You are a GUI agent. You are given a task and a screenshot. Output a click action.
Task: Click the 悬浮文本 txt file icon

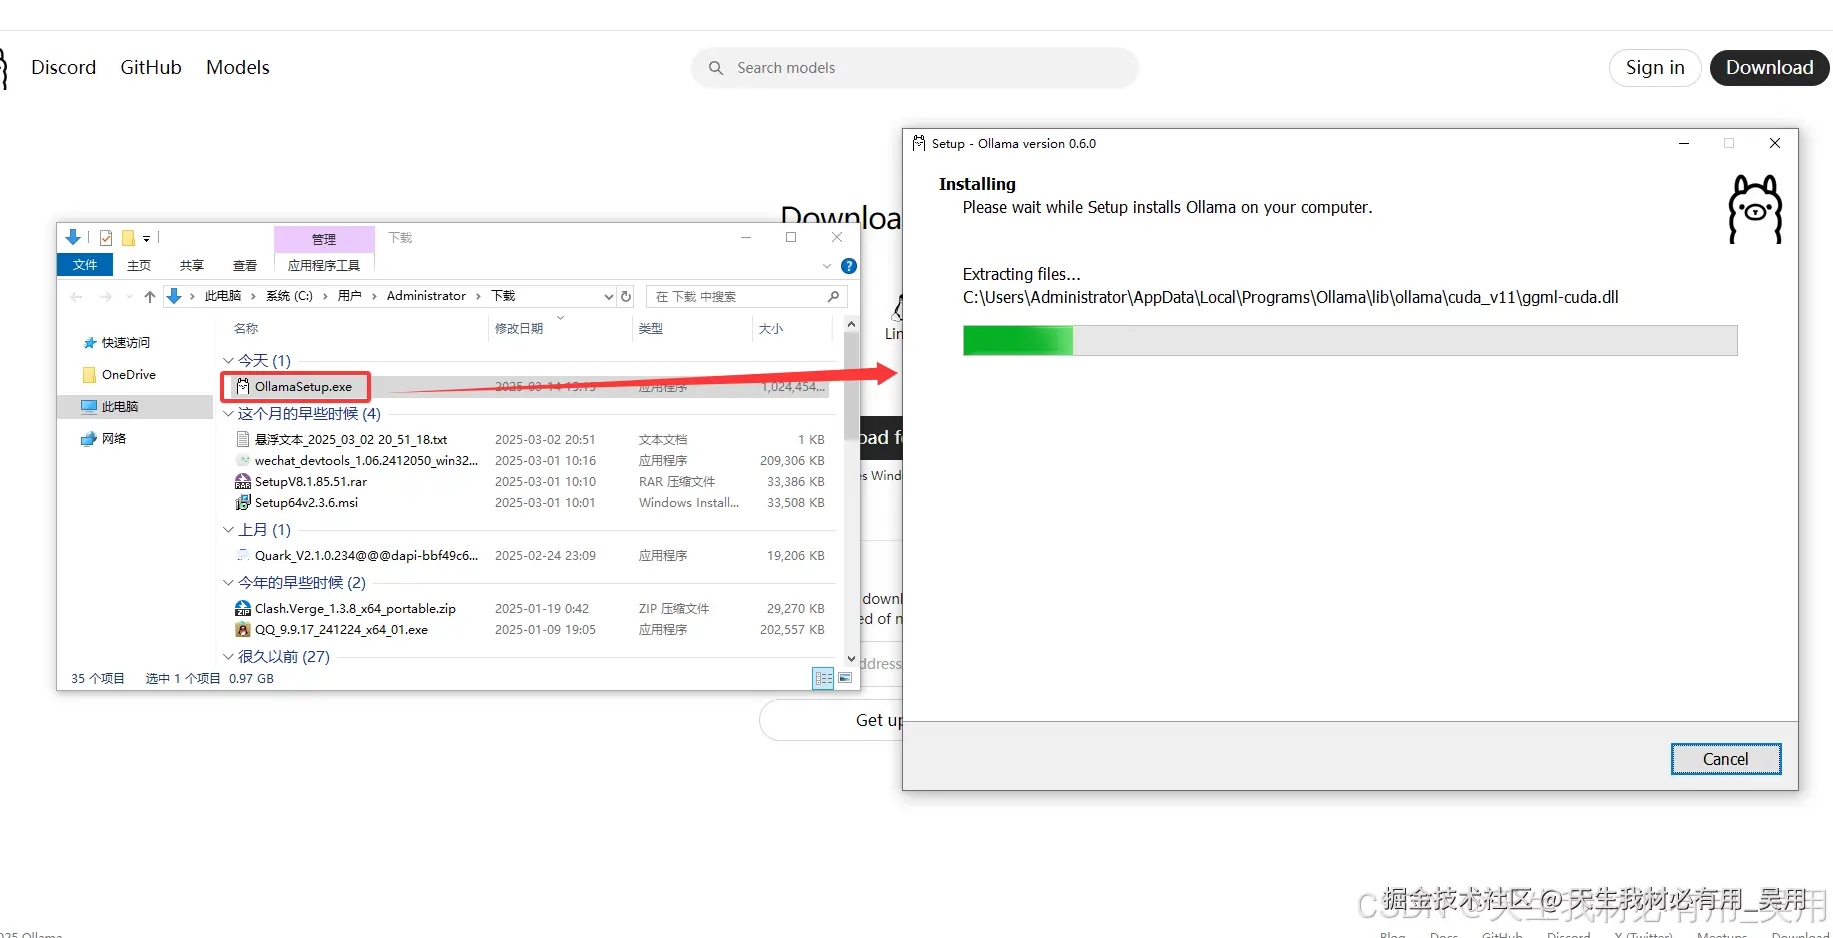click(243, 439)
